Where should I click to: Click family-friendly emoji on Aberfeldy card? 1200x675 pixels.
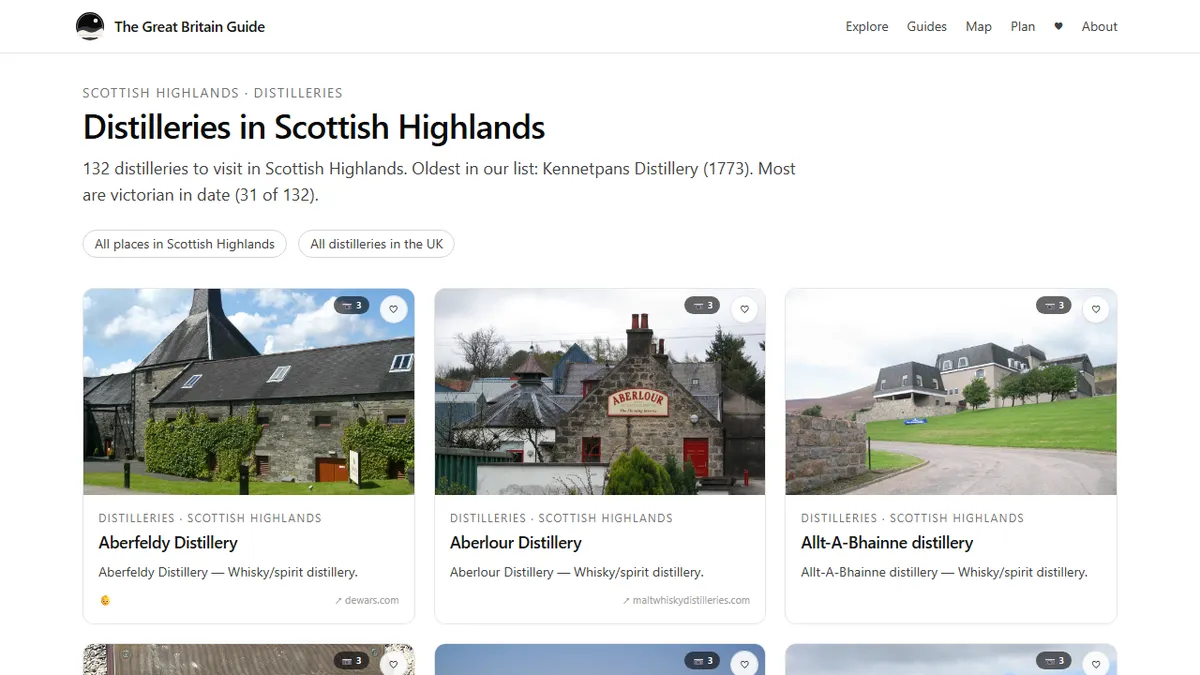pyautogui.click(x=105, y=600)
